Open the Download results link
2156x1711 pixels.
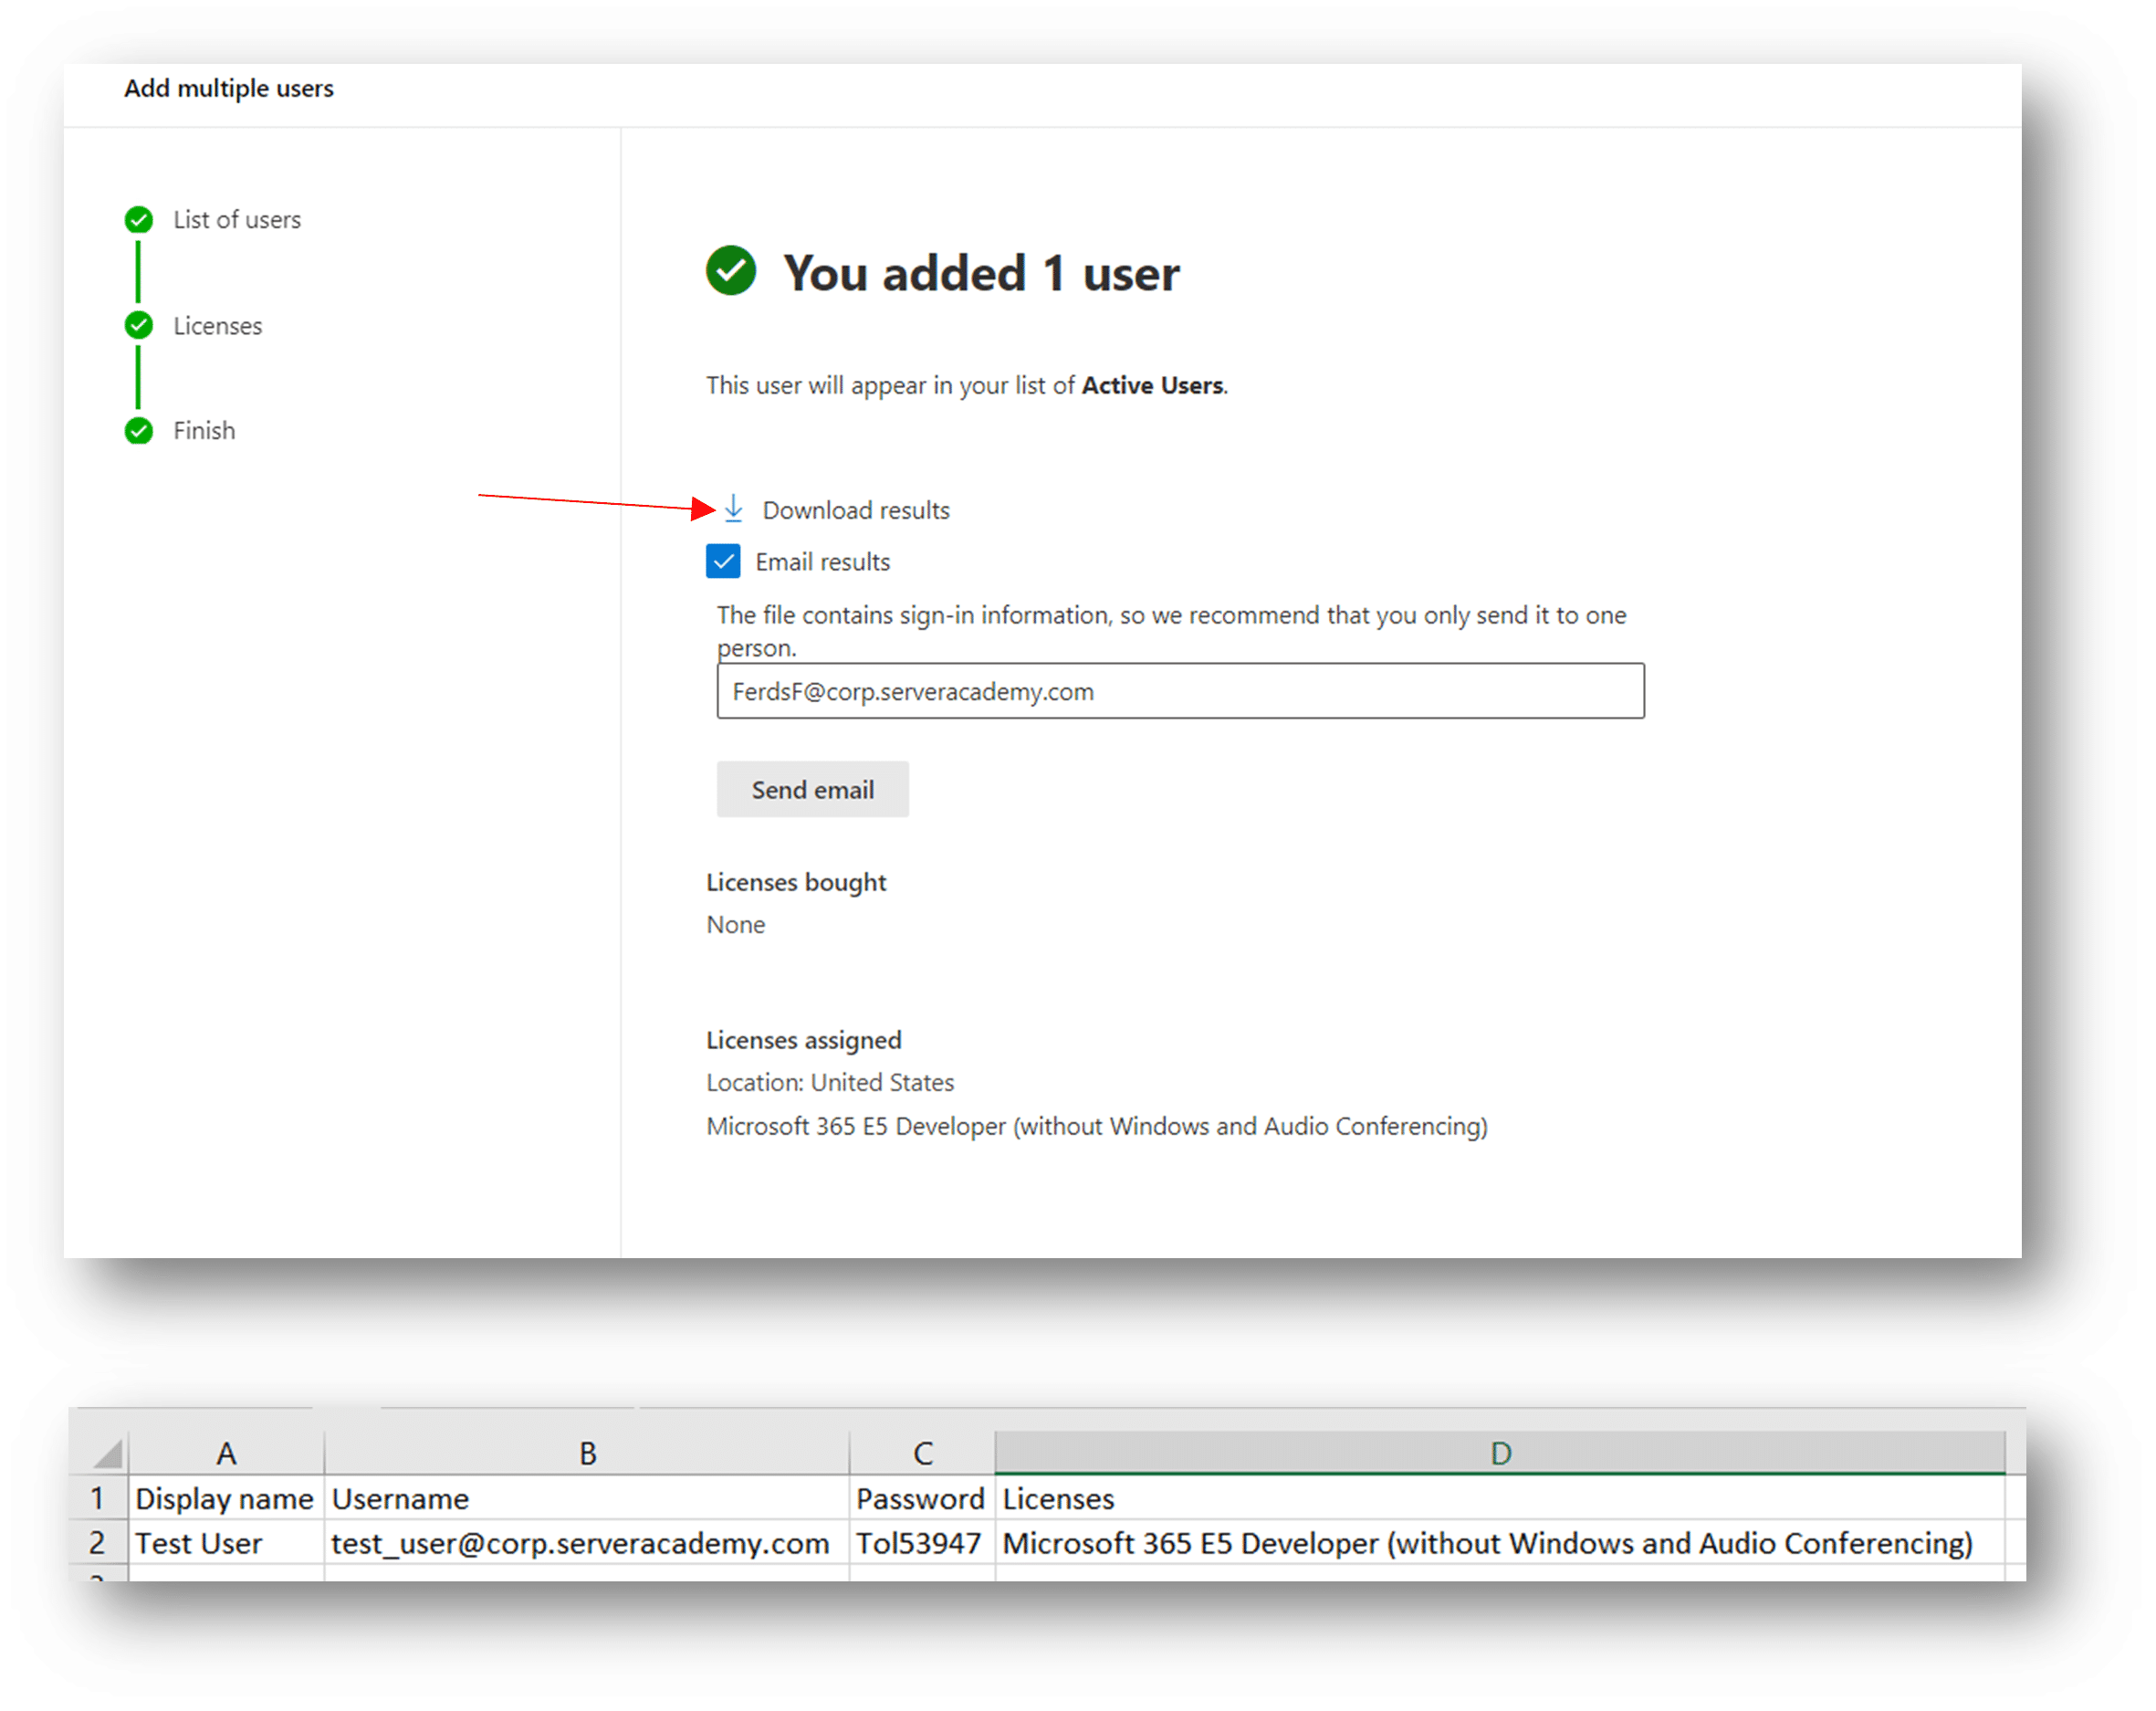click(855, 510)
